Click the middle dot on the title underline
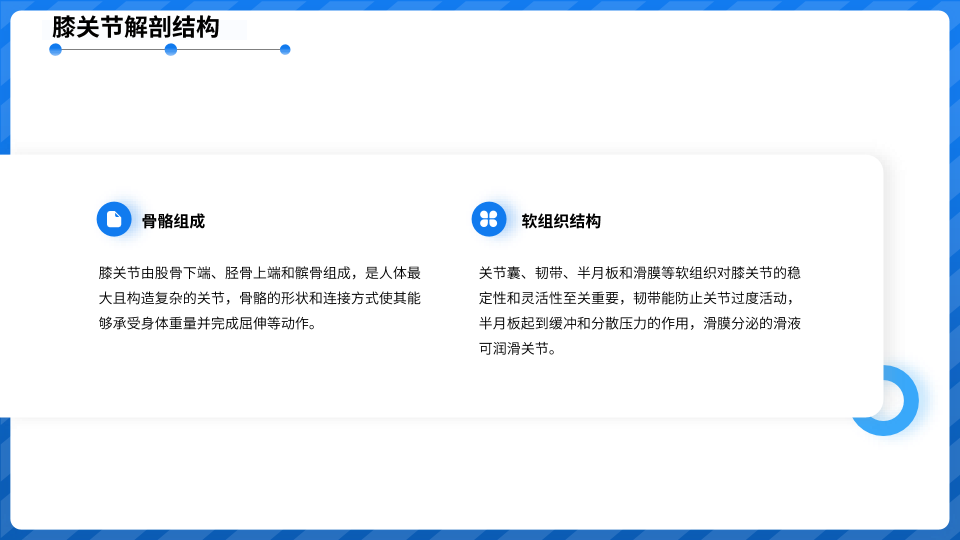 coord(171,49)
